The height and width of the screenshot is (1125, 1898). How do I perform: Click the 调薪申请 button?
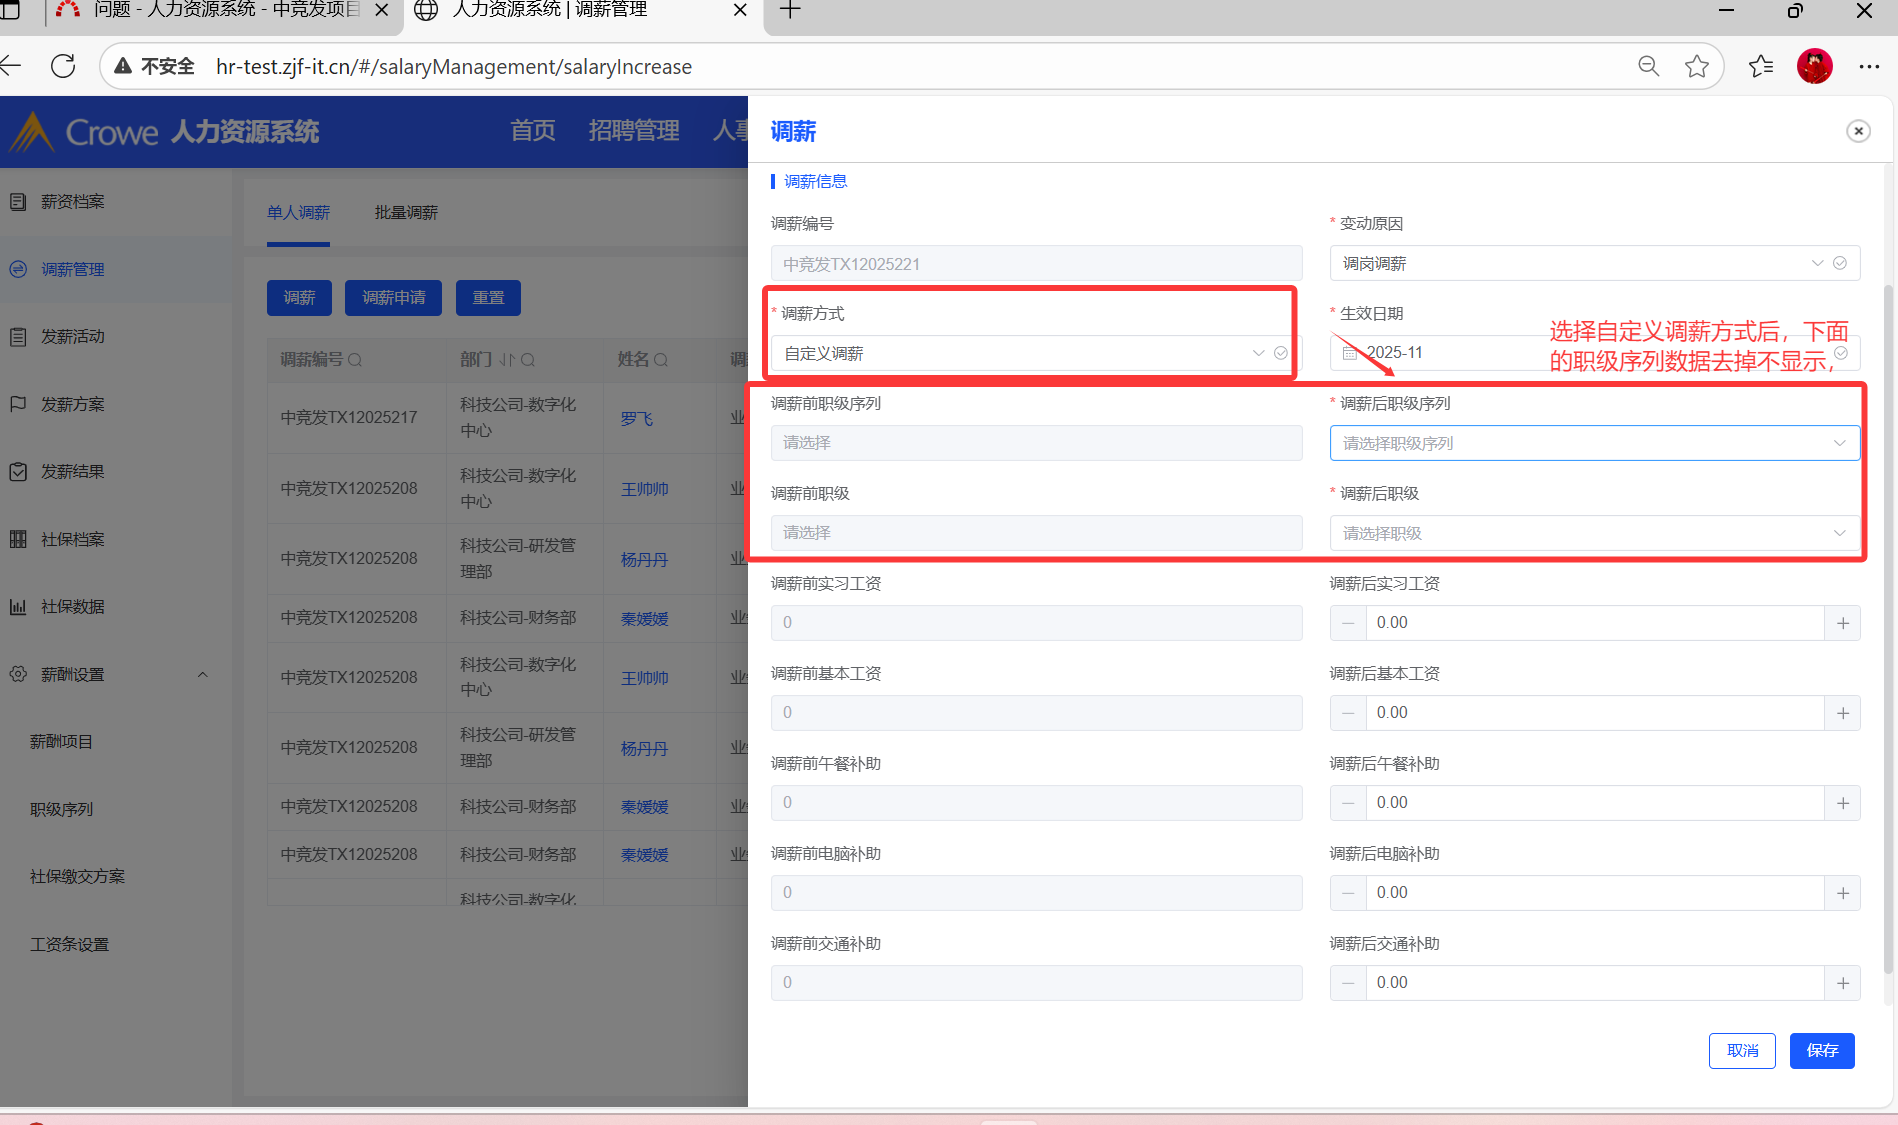pyautogui.click(x=393, y=298)
